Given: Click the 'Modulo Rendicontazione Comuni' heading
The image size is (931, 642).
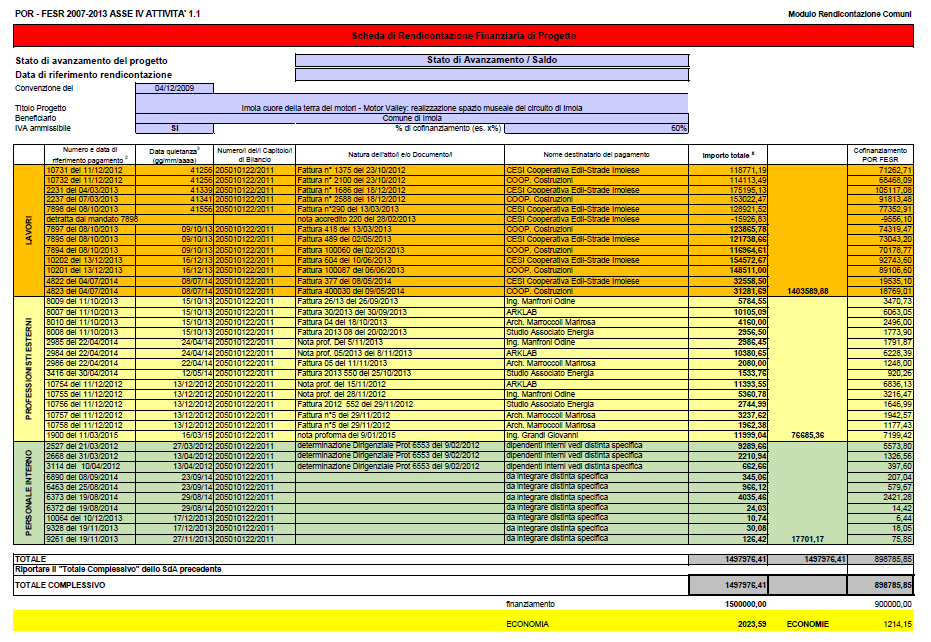Looking at the screenshot, I should [850, 14].
